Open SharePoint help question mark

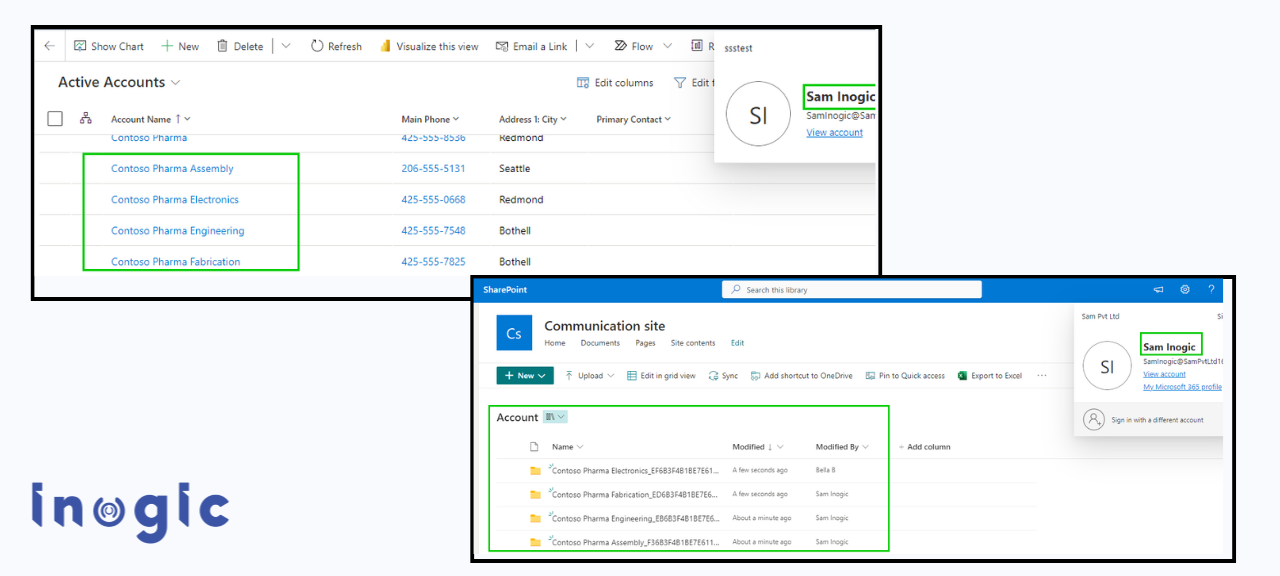pos(1211,290)
